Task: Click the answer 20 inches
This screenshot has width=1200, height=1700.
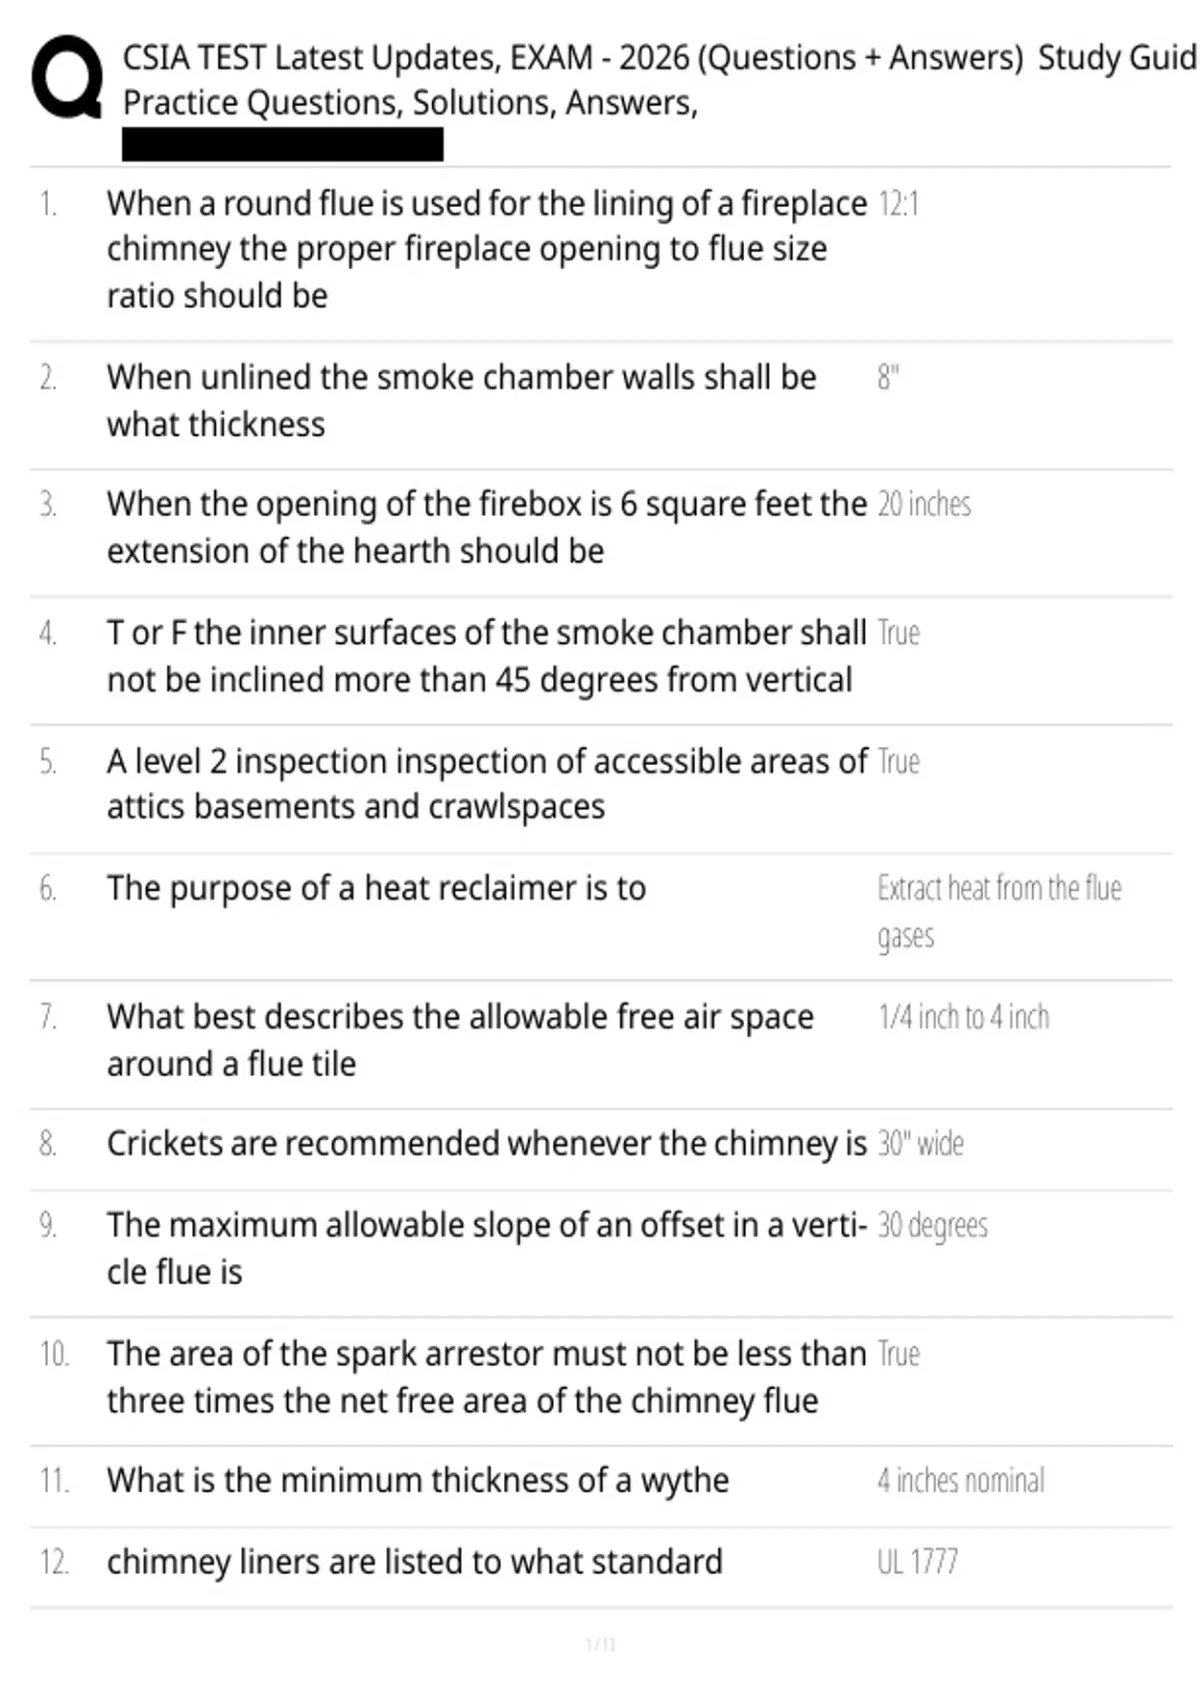Action: pyautogui.click(x=924, y=504)
